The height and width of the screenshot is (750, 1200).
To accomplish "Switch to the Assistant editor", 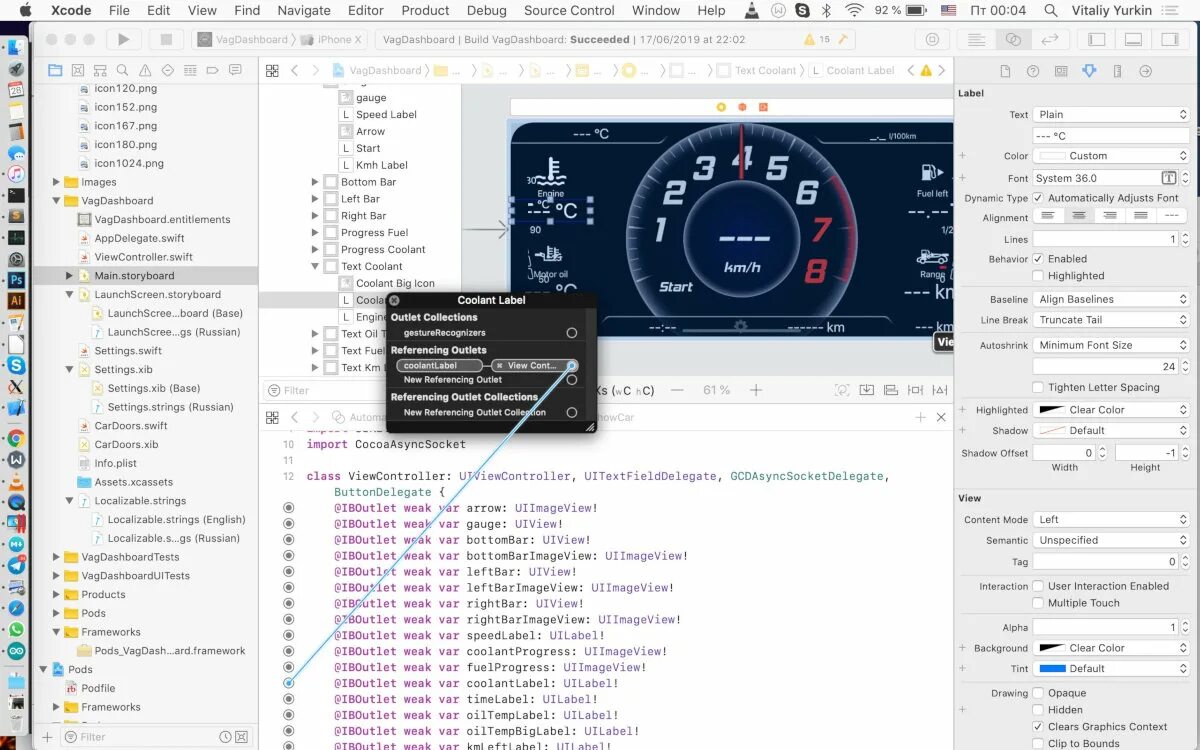I will [x=1014, y=38].
